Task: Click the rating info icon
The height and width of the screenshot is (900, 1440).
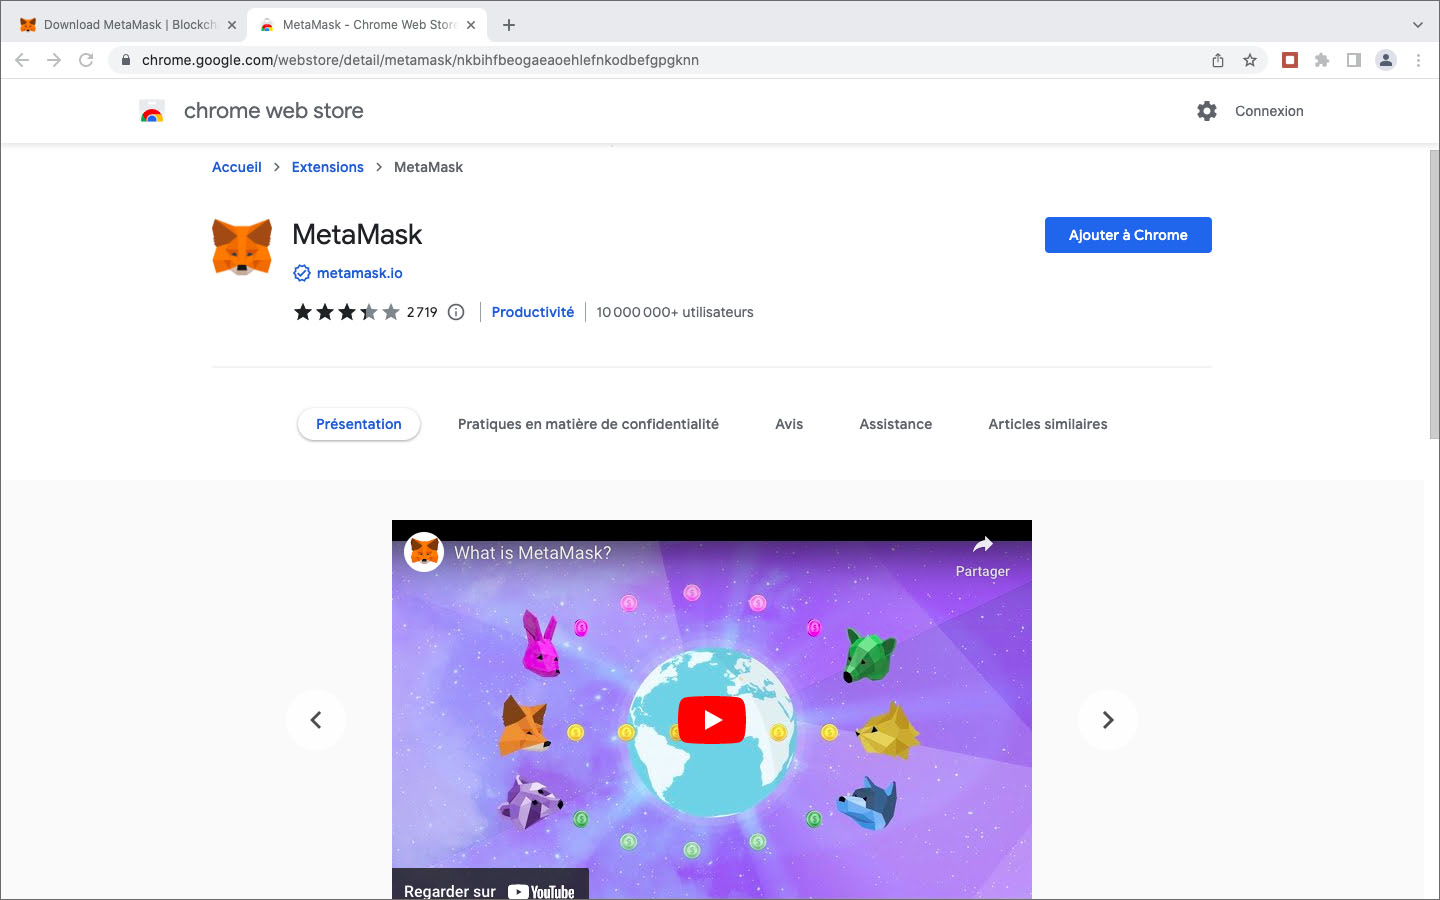Action: click(x=456, y=312)
